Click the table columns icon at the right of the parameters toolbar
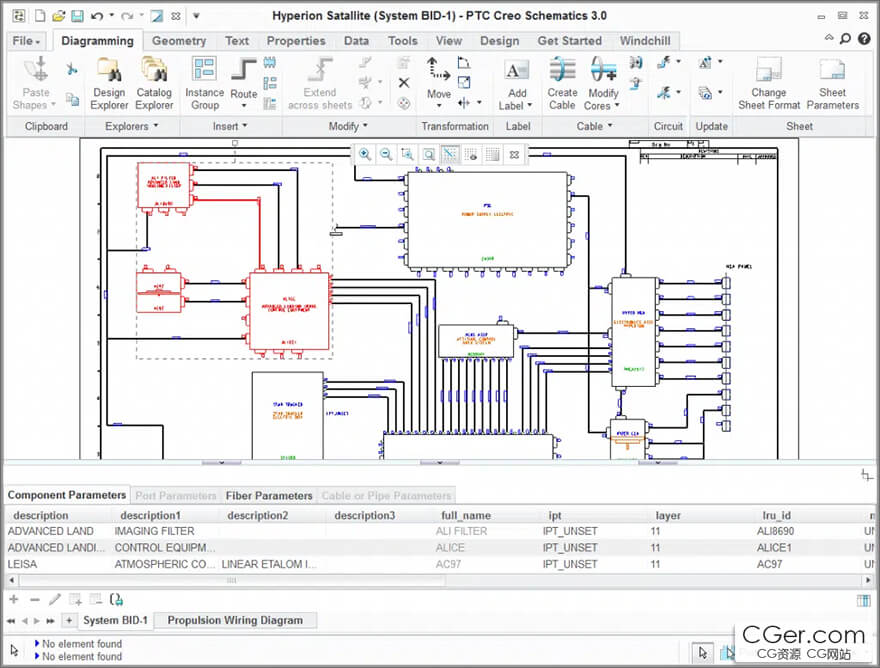This screenshot has height=668, width=880. 864,601
